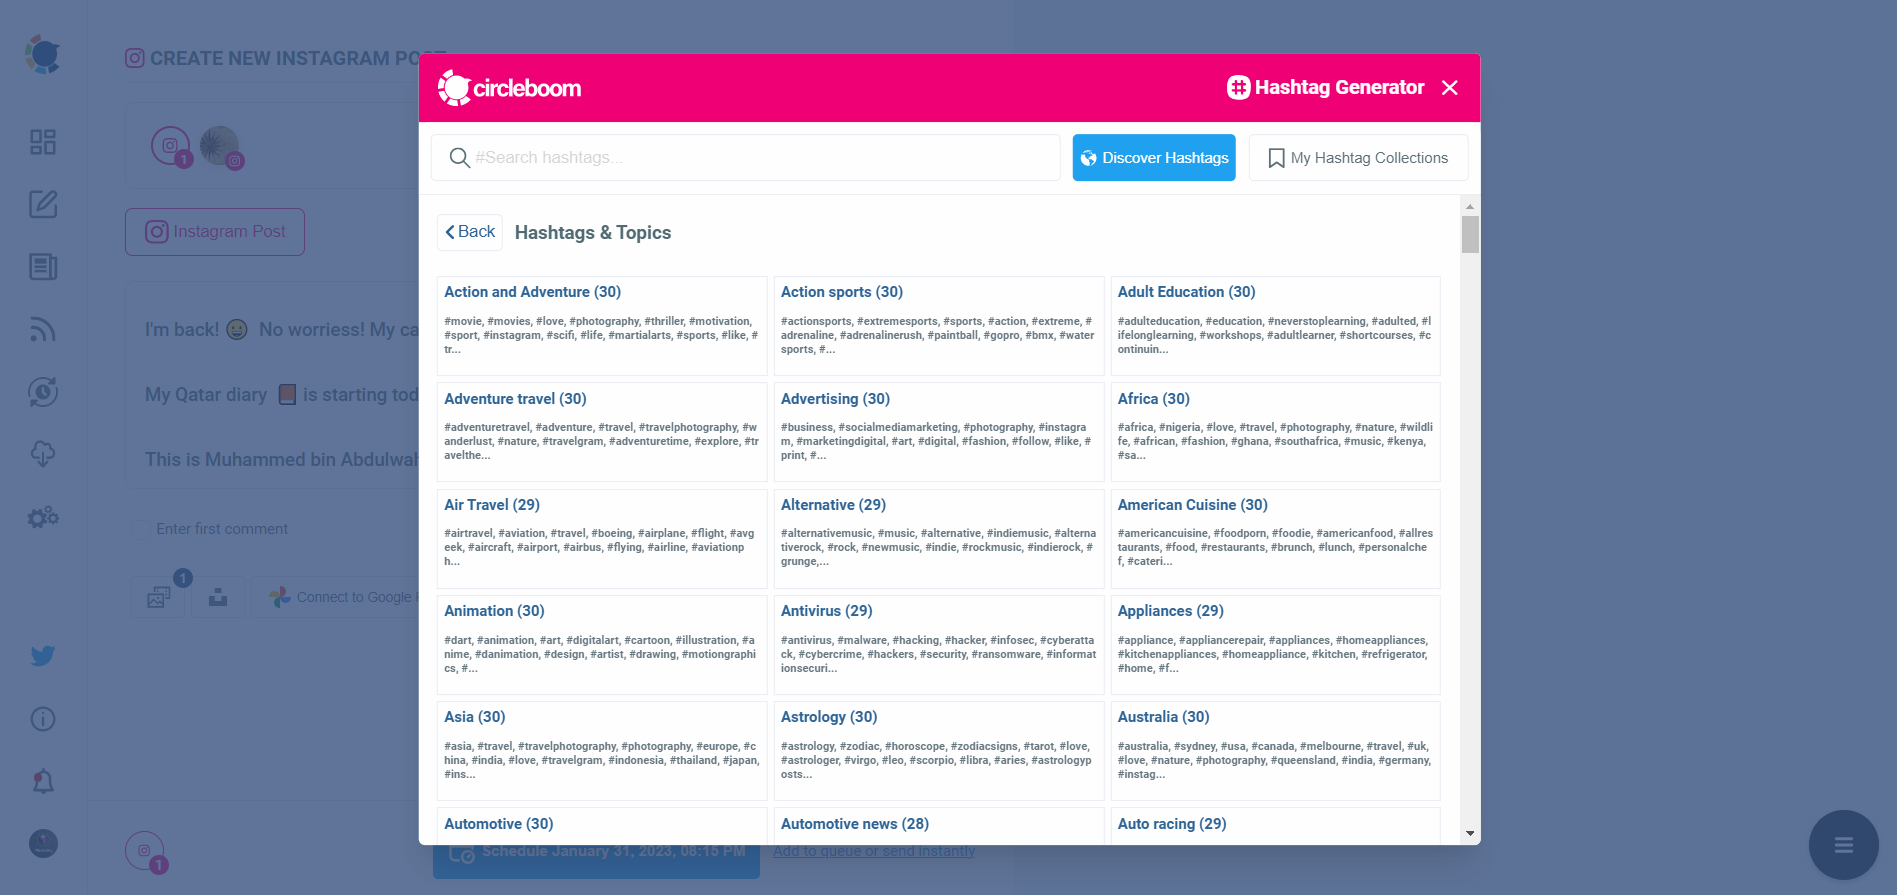Open scheduled history clock icon in sidebar
The image size is (1897, 895).
click(x=43, y=392)
